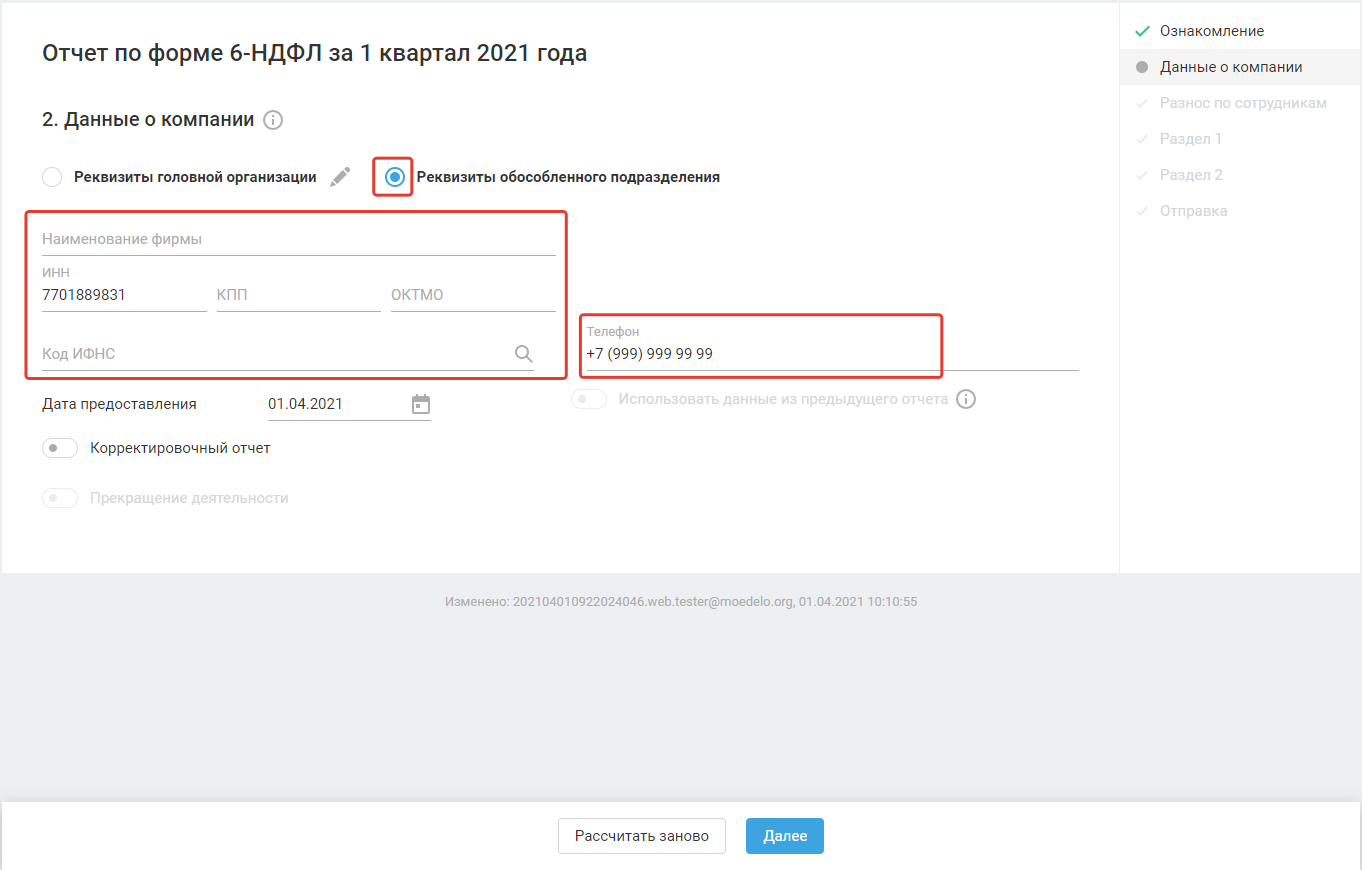
Task: Click the report title for 6-НДФЛ
Action: pyautogui.click(x=315, y=53)
